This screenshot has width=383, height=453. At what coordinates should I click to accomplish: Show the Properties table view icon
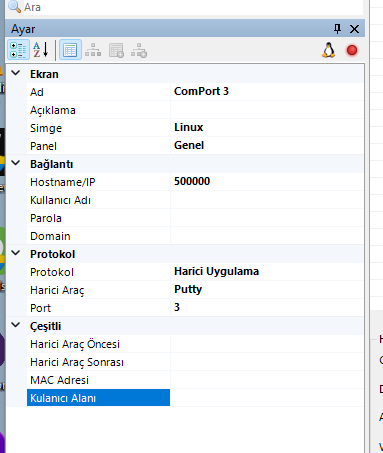coord(70,50)
